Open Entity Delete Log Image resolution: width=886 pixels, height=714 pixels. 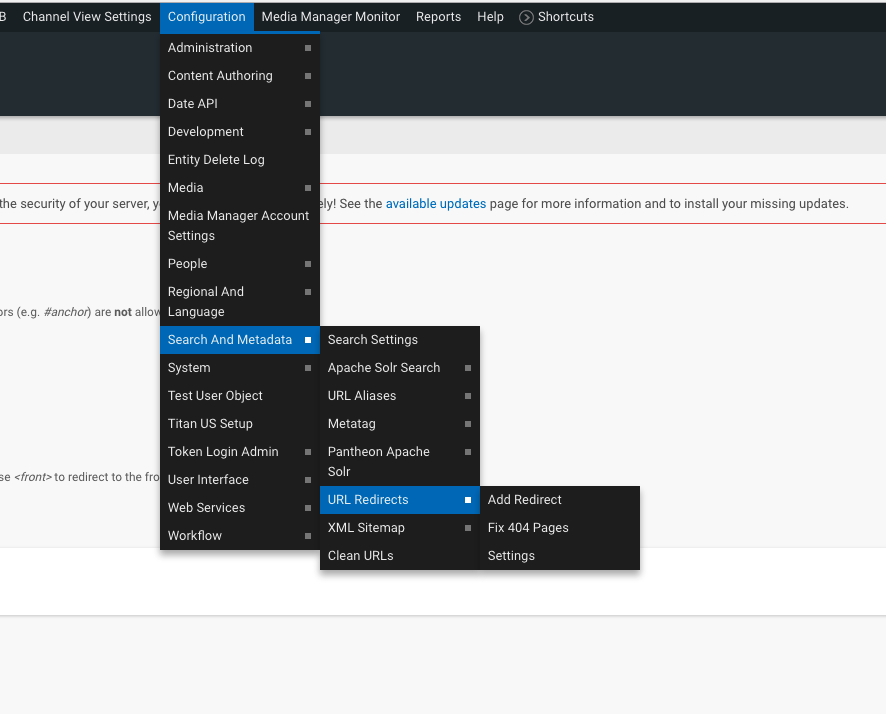pos(240,160)
